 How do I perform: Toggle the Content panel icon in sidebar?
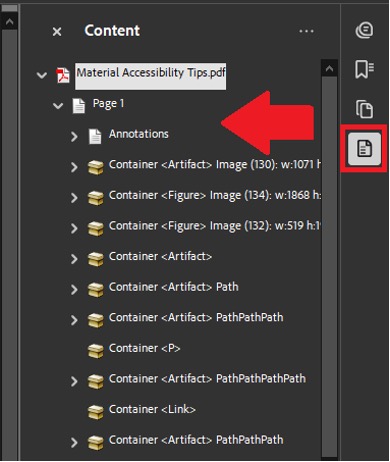click(x=364, y=149)
